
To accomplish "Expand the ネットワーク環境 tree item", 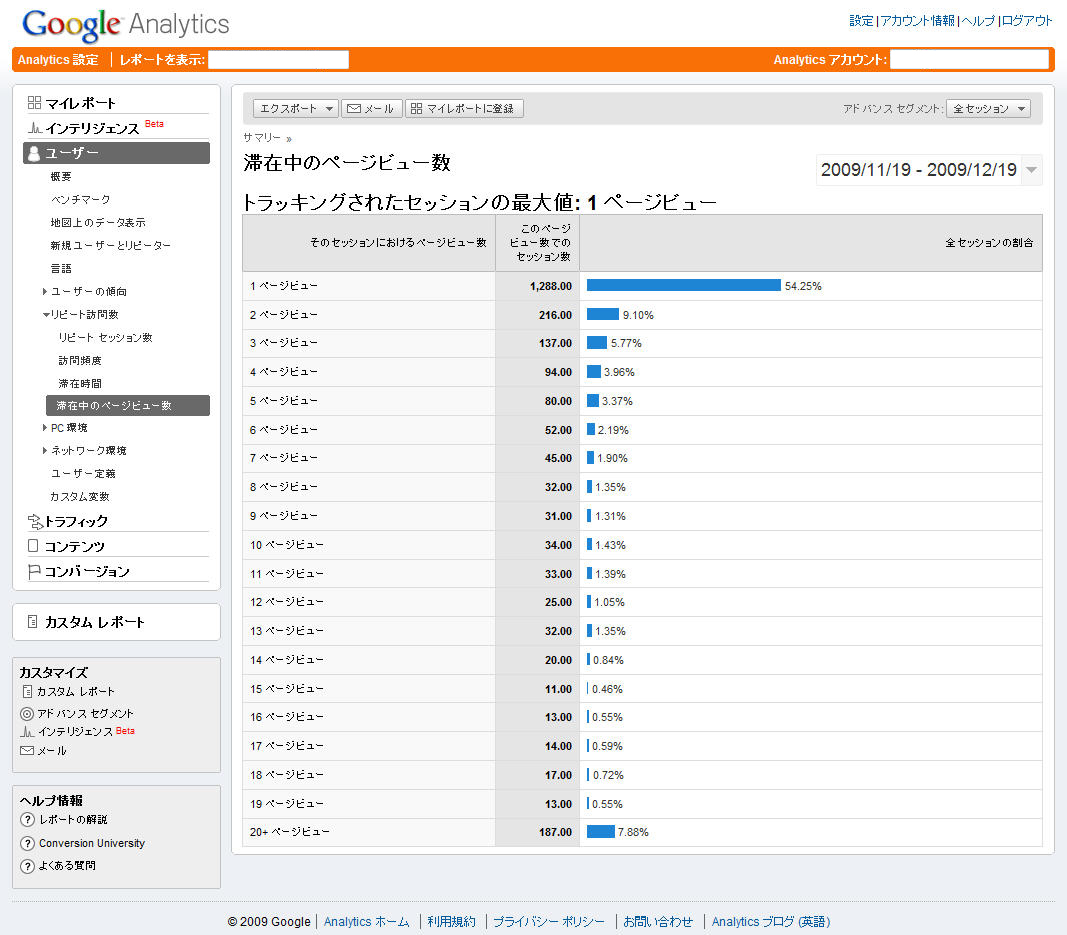I will click(45, 450).
